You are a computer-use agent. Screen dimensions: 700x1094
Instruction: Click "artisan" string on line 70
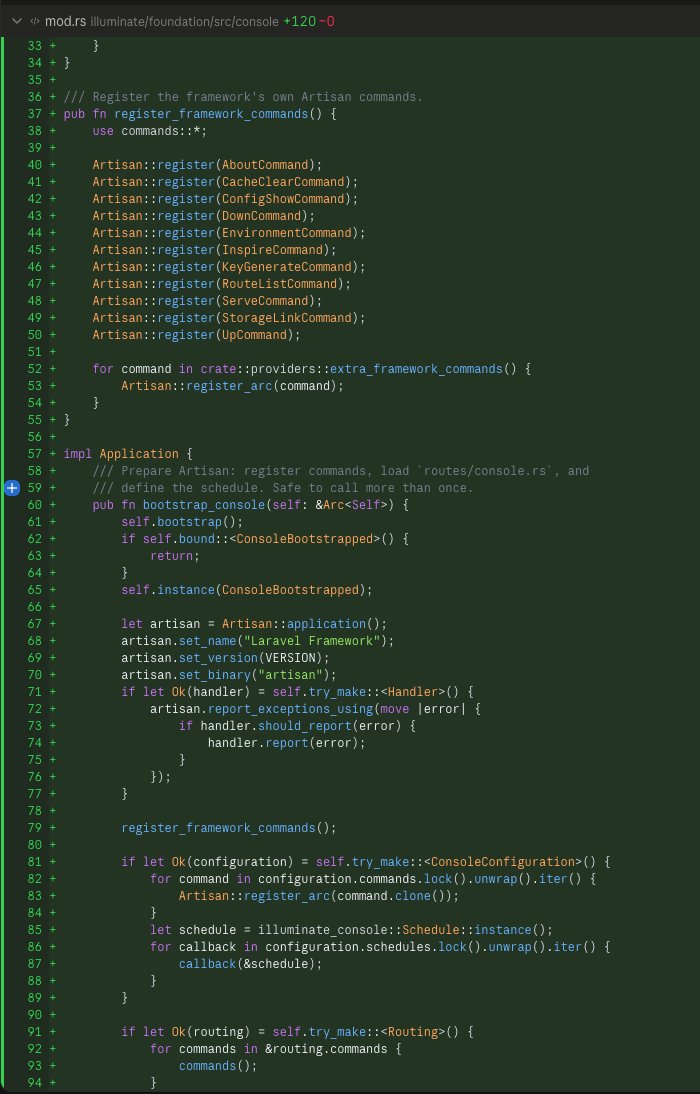point(290,675)
